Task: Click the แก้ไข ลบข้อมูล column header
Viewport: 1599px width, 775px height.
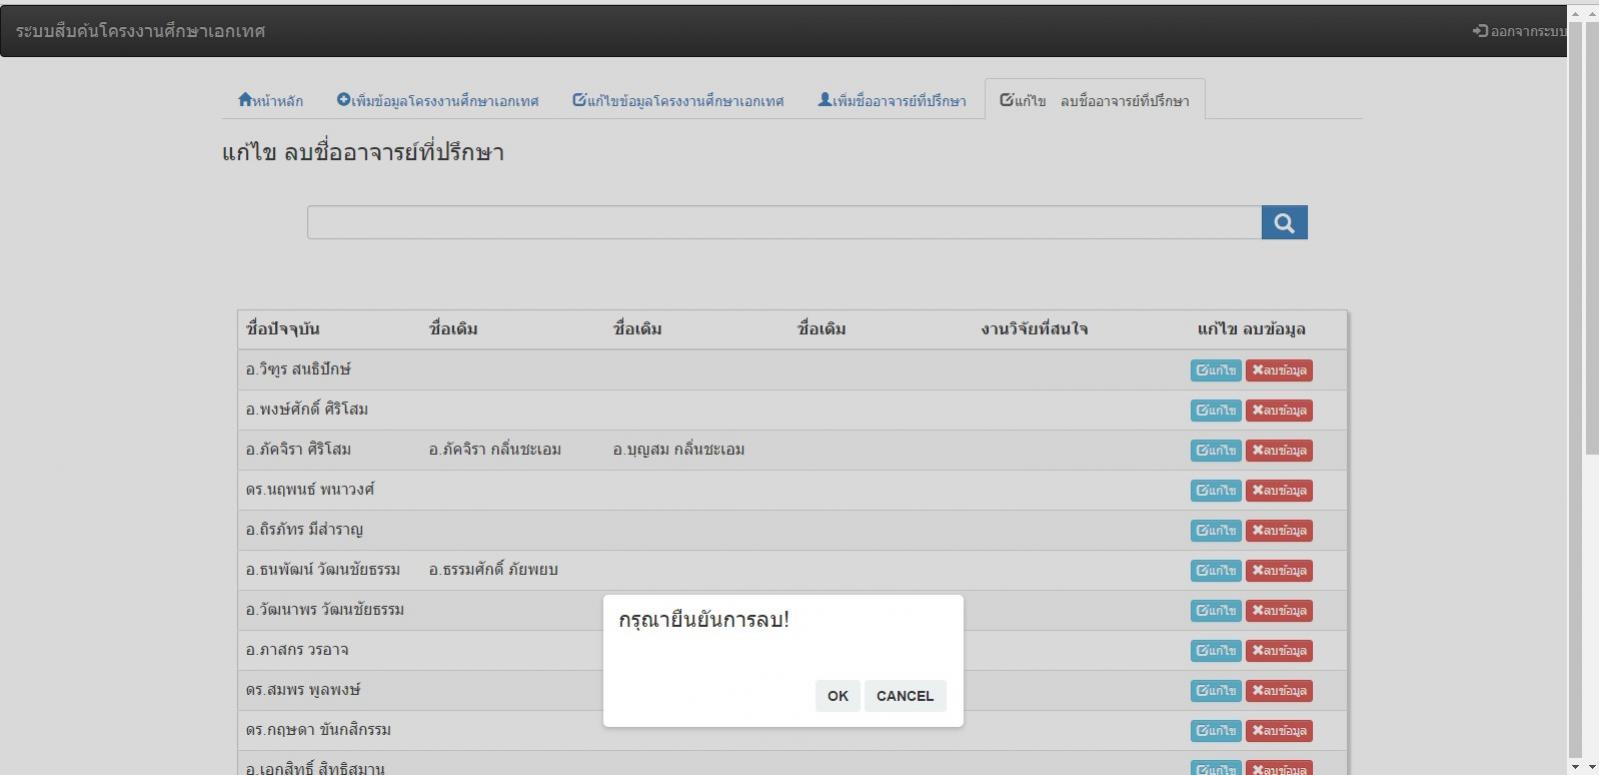Action: [x=1251, y=329]
